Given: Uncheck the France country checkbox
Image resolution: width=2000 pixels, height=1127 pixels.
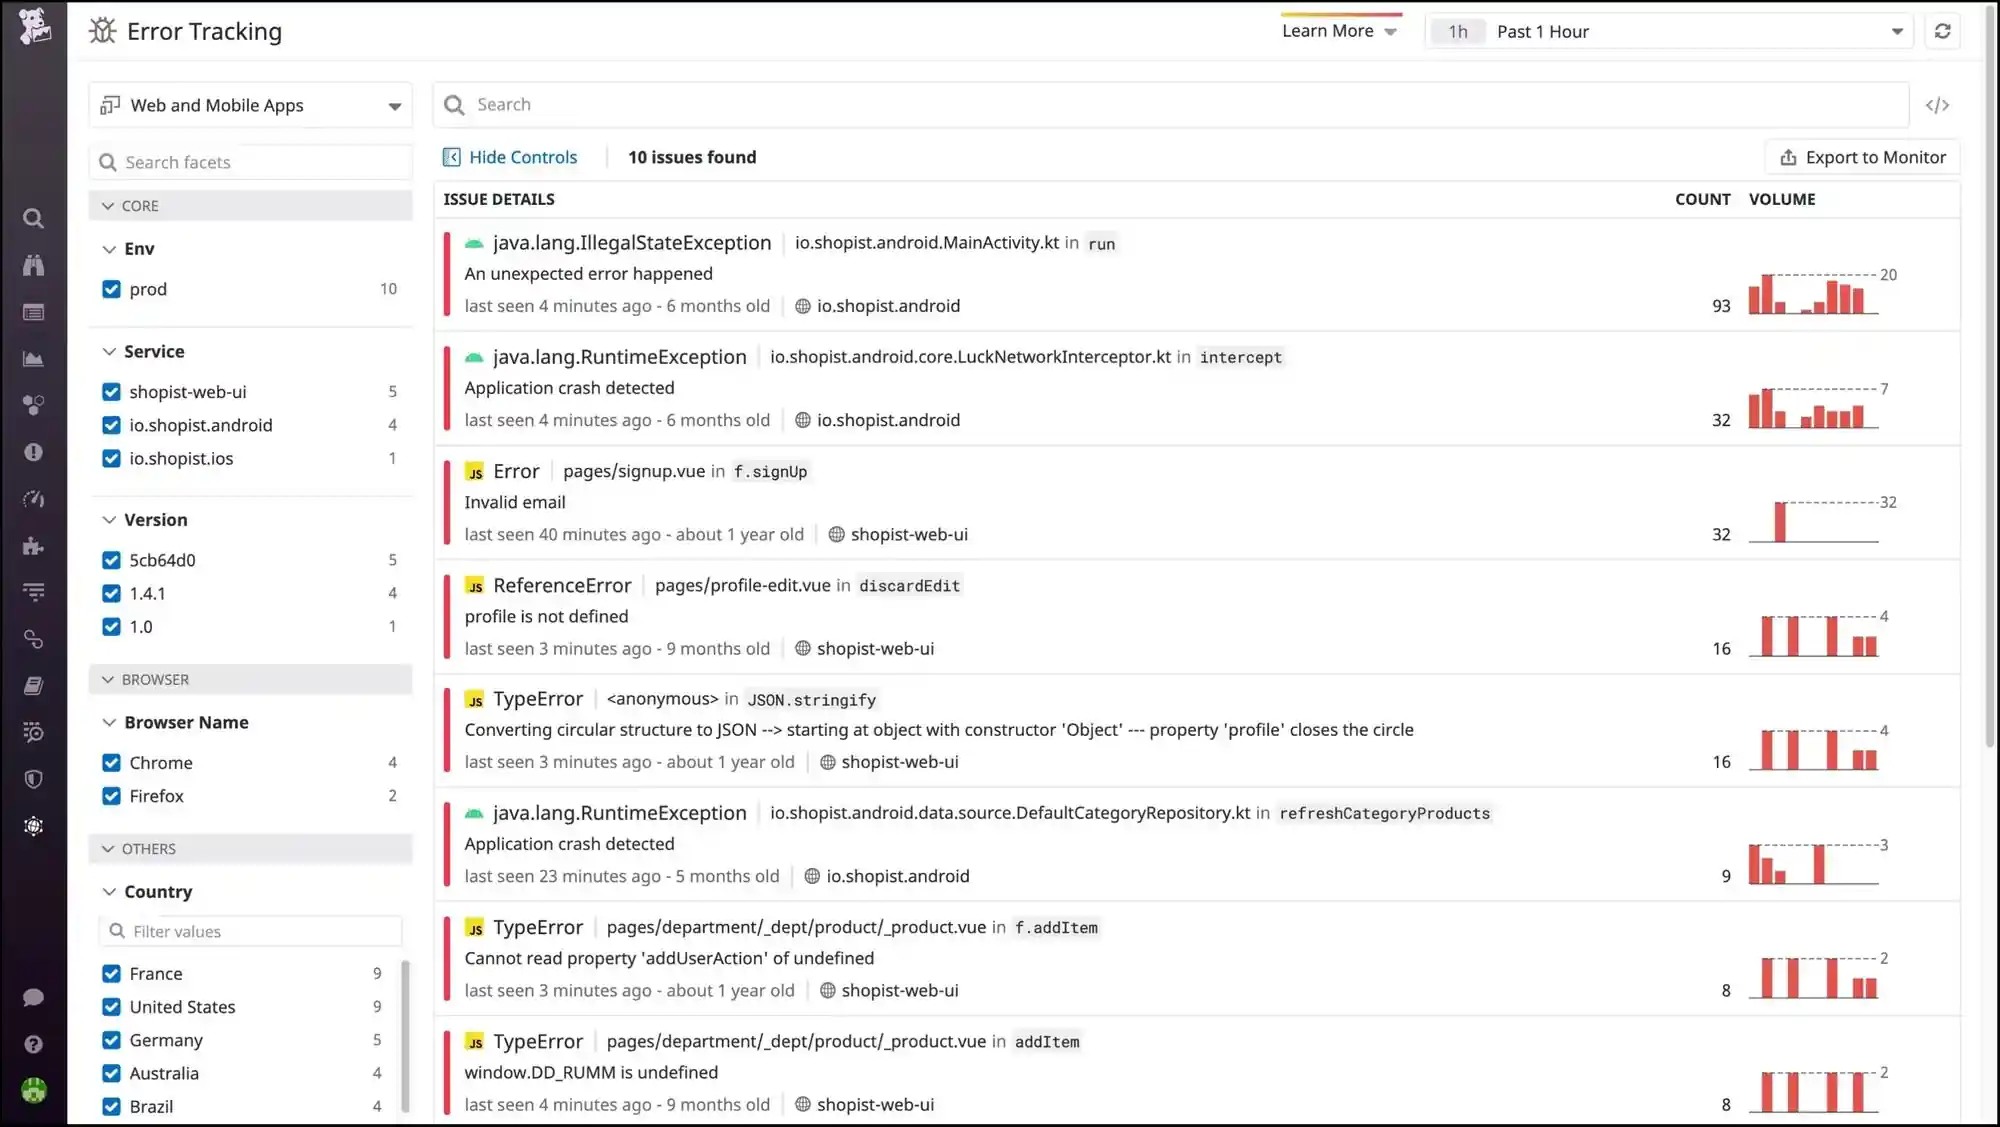Looking at the screenshot, I should click(111, 974).
